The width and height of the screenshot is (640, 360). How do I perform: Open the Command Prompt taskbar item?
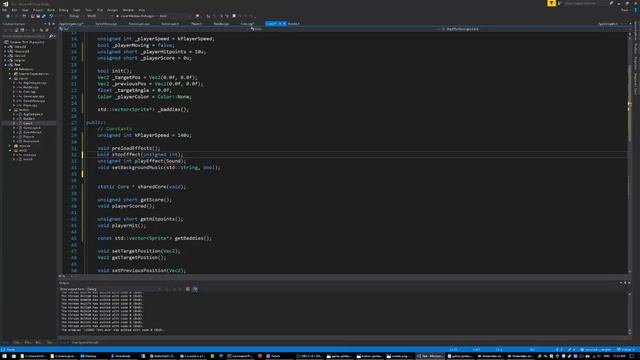point(240,356)
